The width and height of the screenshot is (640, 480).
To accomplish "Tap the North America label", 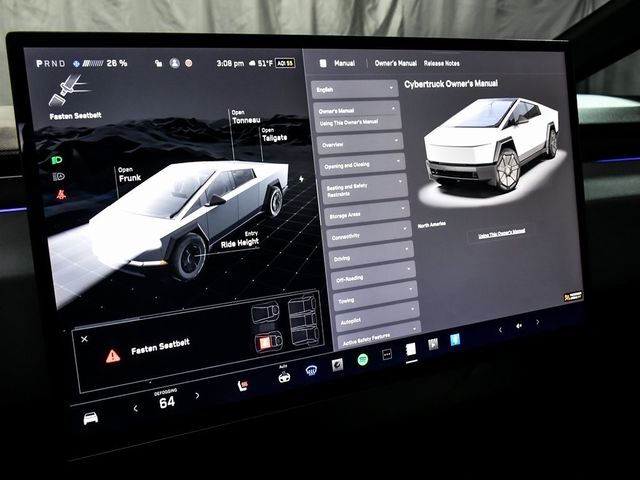I will tap(431, 225).
